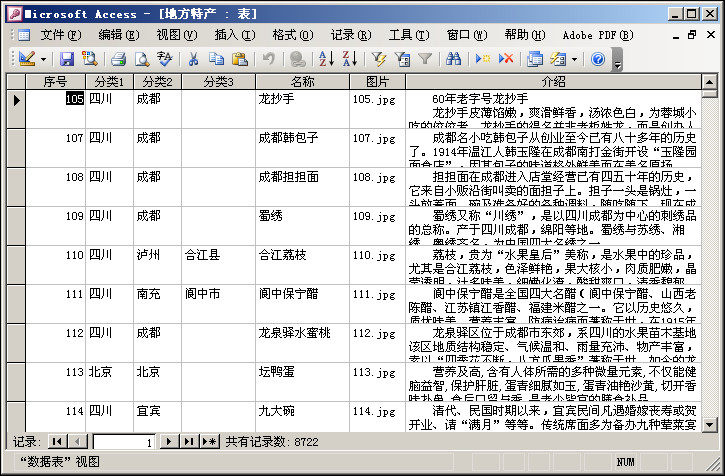Expand New Object dropdown arrow
Viewport: 725px width, 476px height.
click(x=574, y=59)
